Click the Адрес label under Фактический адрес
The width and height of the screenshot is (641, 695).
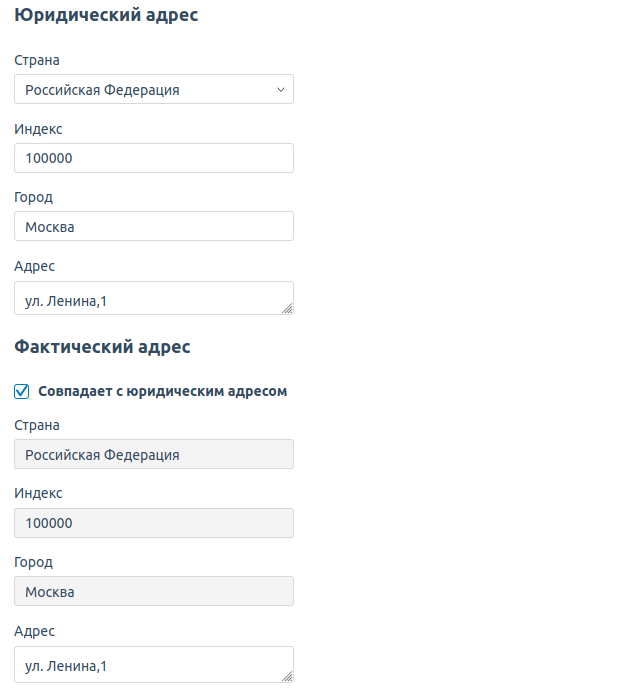[x=35, y=631]
